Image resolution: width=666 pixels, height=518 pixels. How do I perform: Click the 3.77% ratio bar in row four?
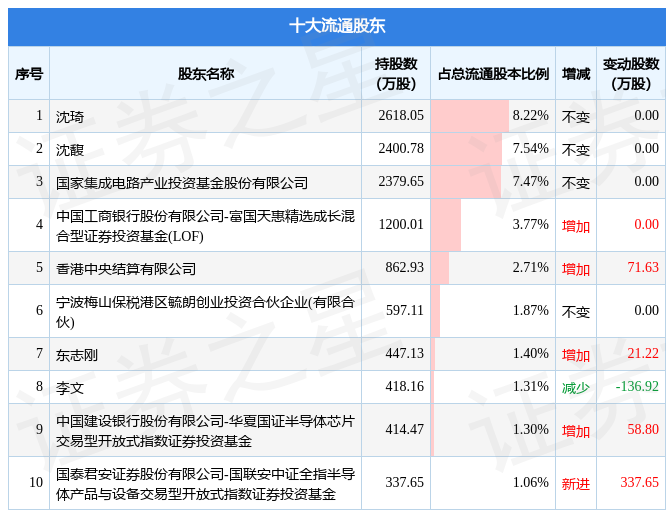446,225
